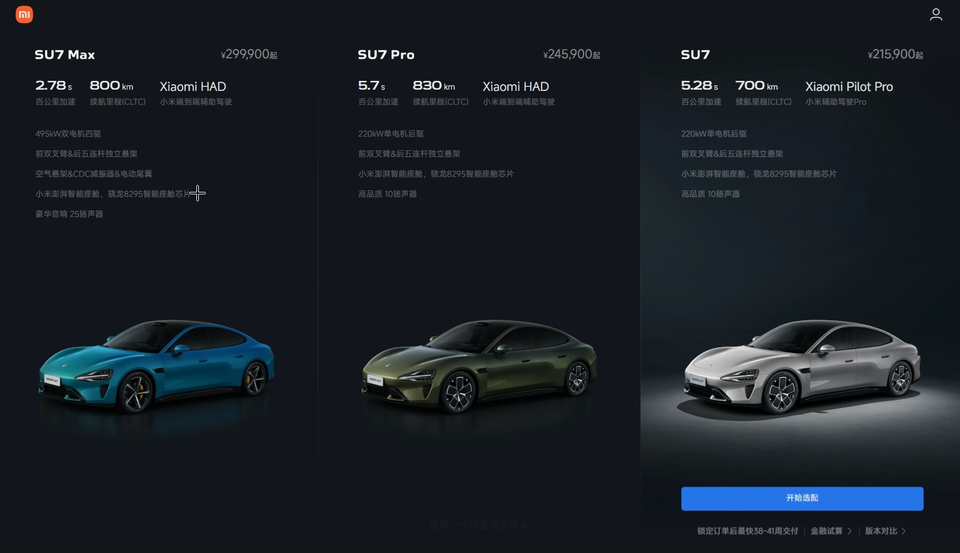Click the blue 开始选配 button

[x=802, y=498]
